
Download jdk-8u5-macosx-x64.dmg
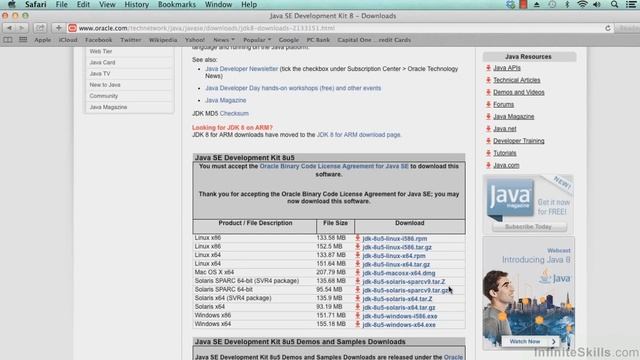(x=399, y=273)
